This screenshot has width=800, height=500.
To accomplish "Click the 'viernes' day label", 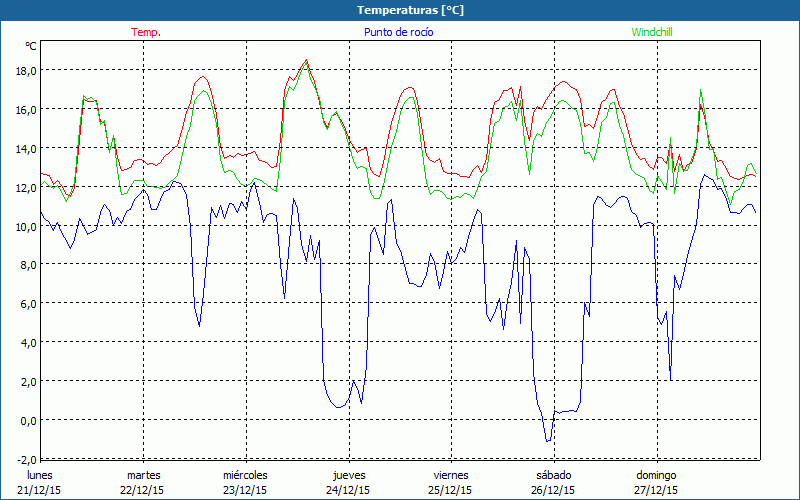I will pyautogui.click(x=451, y=475).
